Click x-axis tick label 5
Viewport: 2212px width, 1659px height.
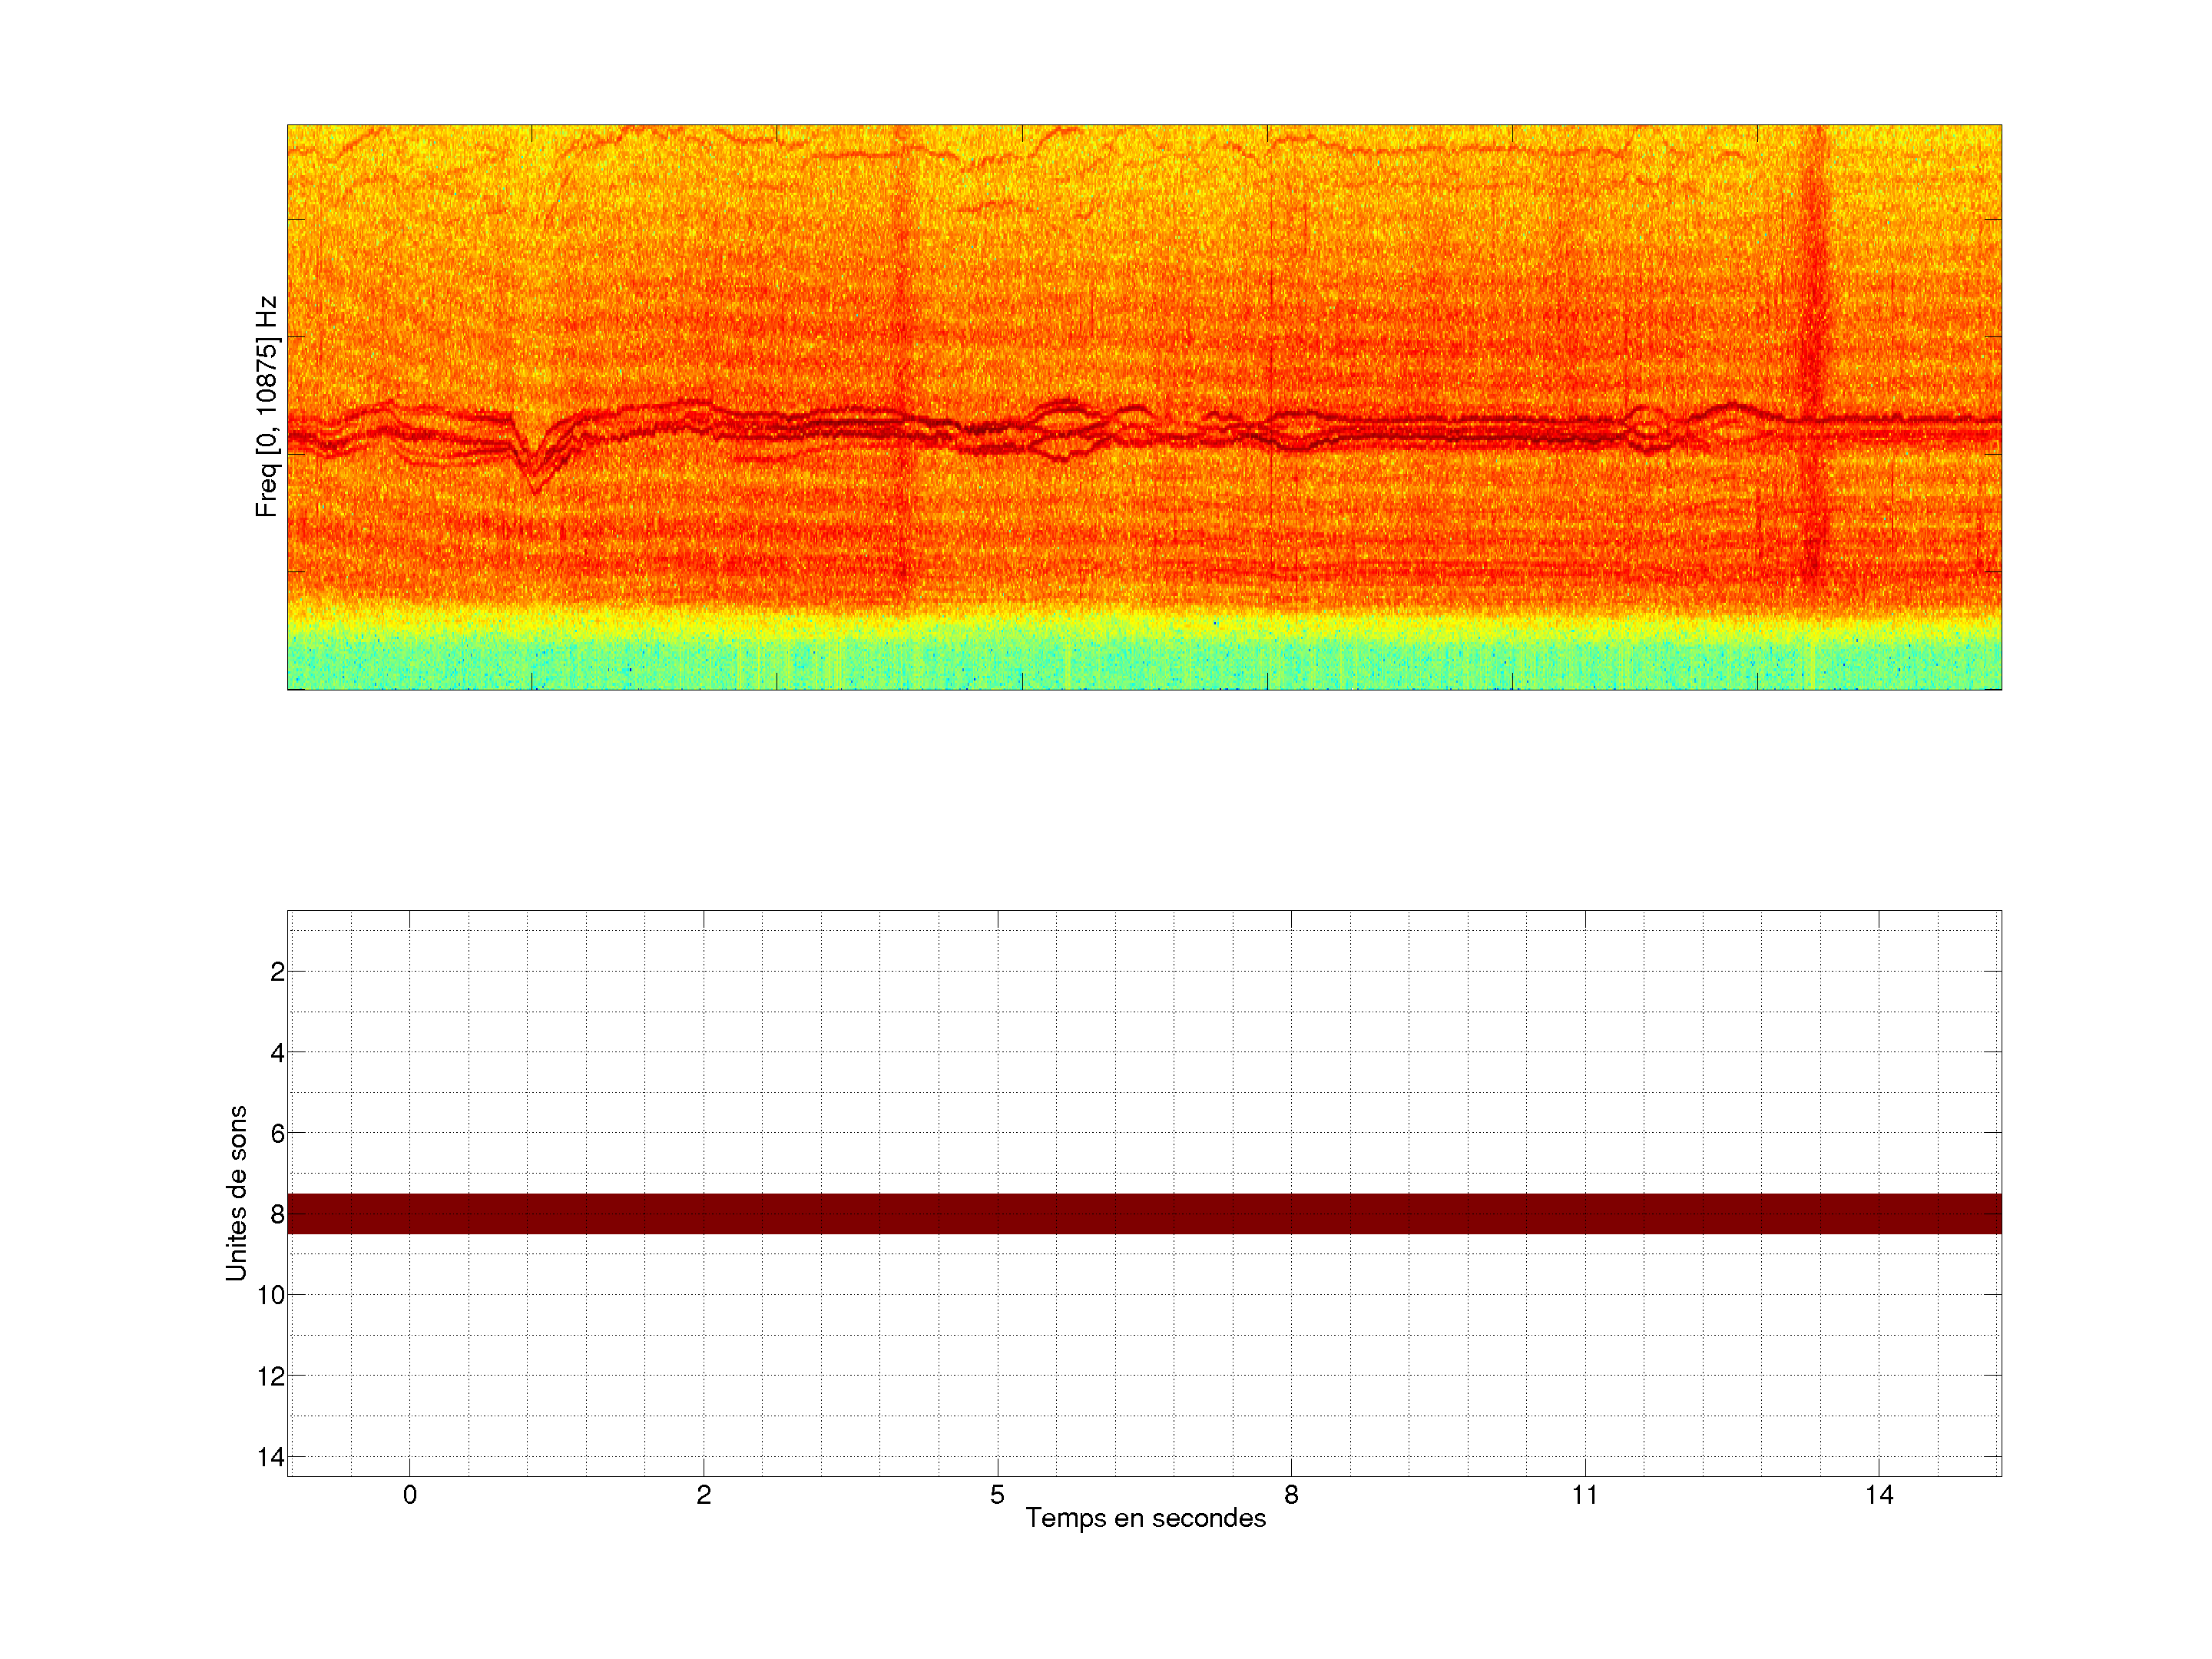pos(997,1495)
